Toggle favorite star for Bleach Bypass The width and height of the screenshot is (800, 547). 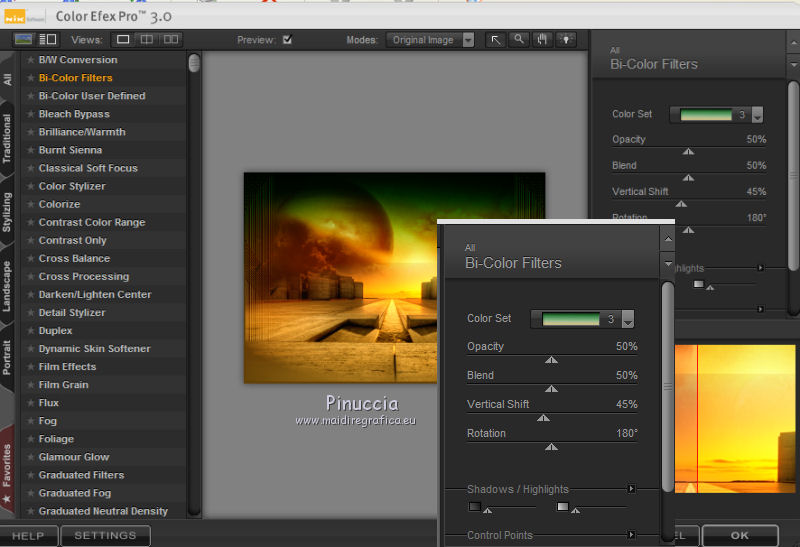(x=30, y=114)
